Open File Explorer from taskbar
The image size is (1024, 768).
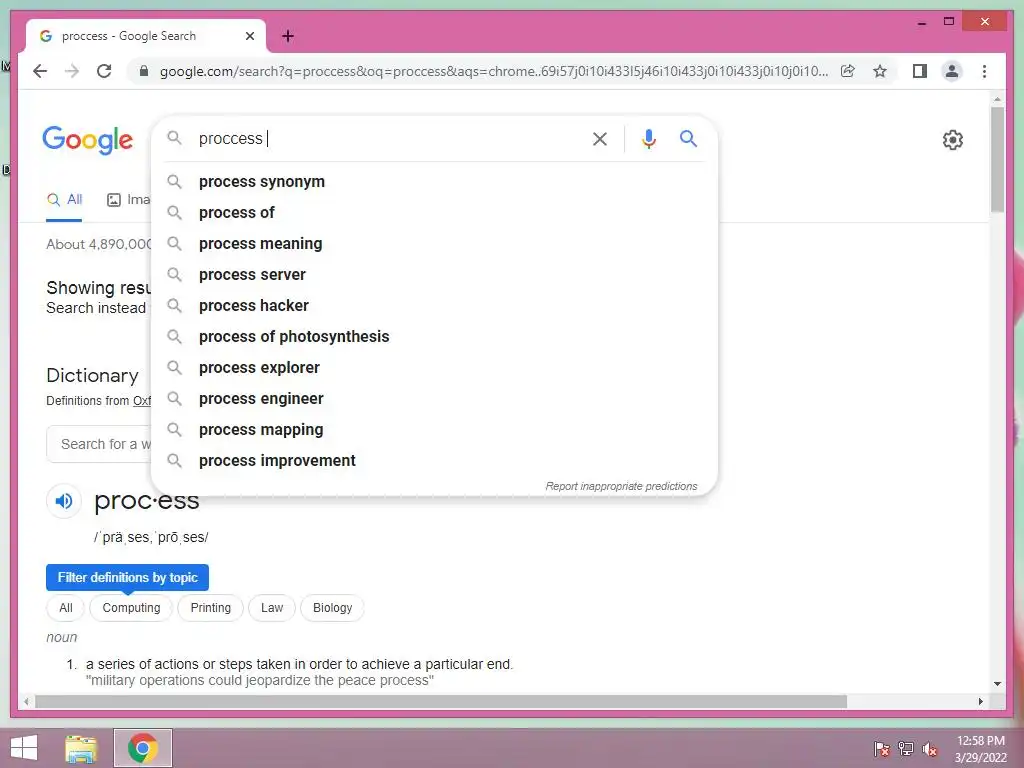[81, 748]
